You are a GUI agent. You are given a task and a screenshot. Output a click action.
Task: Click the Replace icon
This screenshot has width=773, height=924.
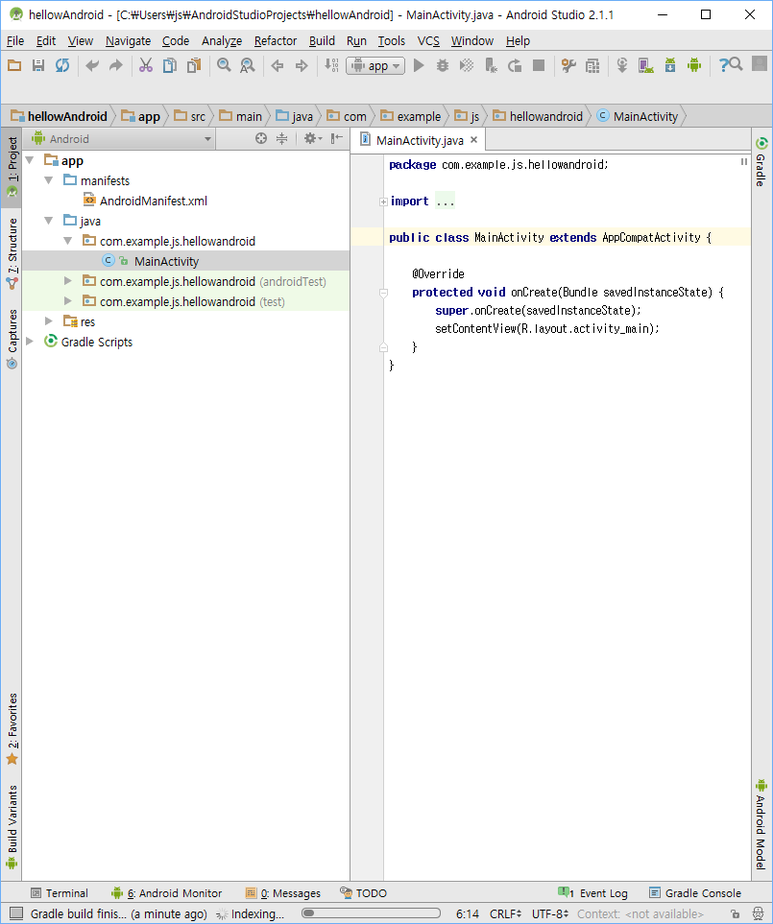[x=247, y=65]
